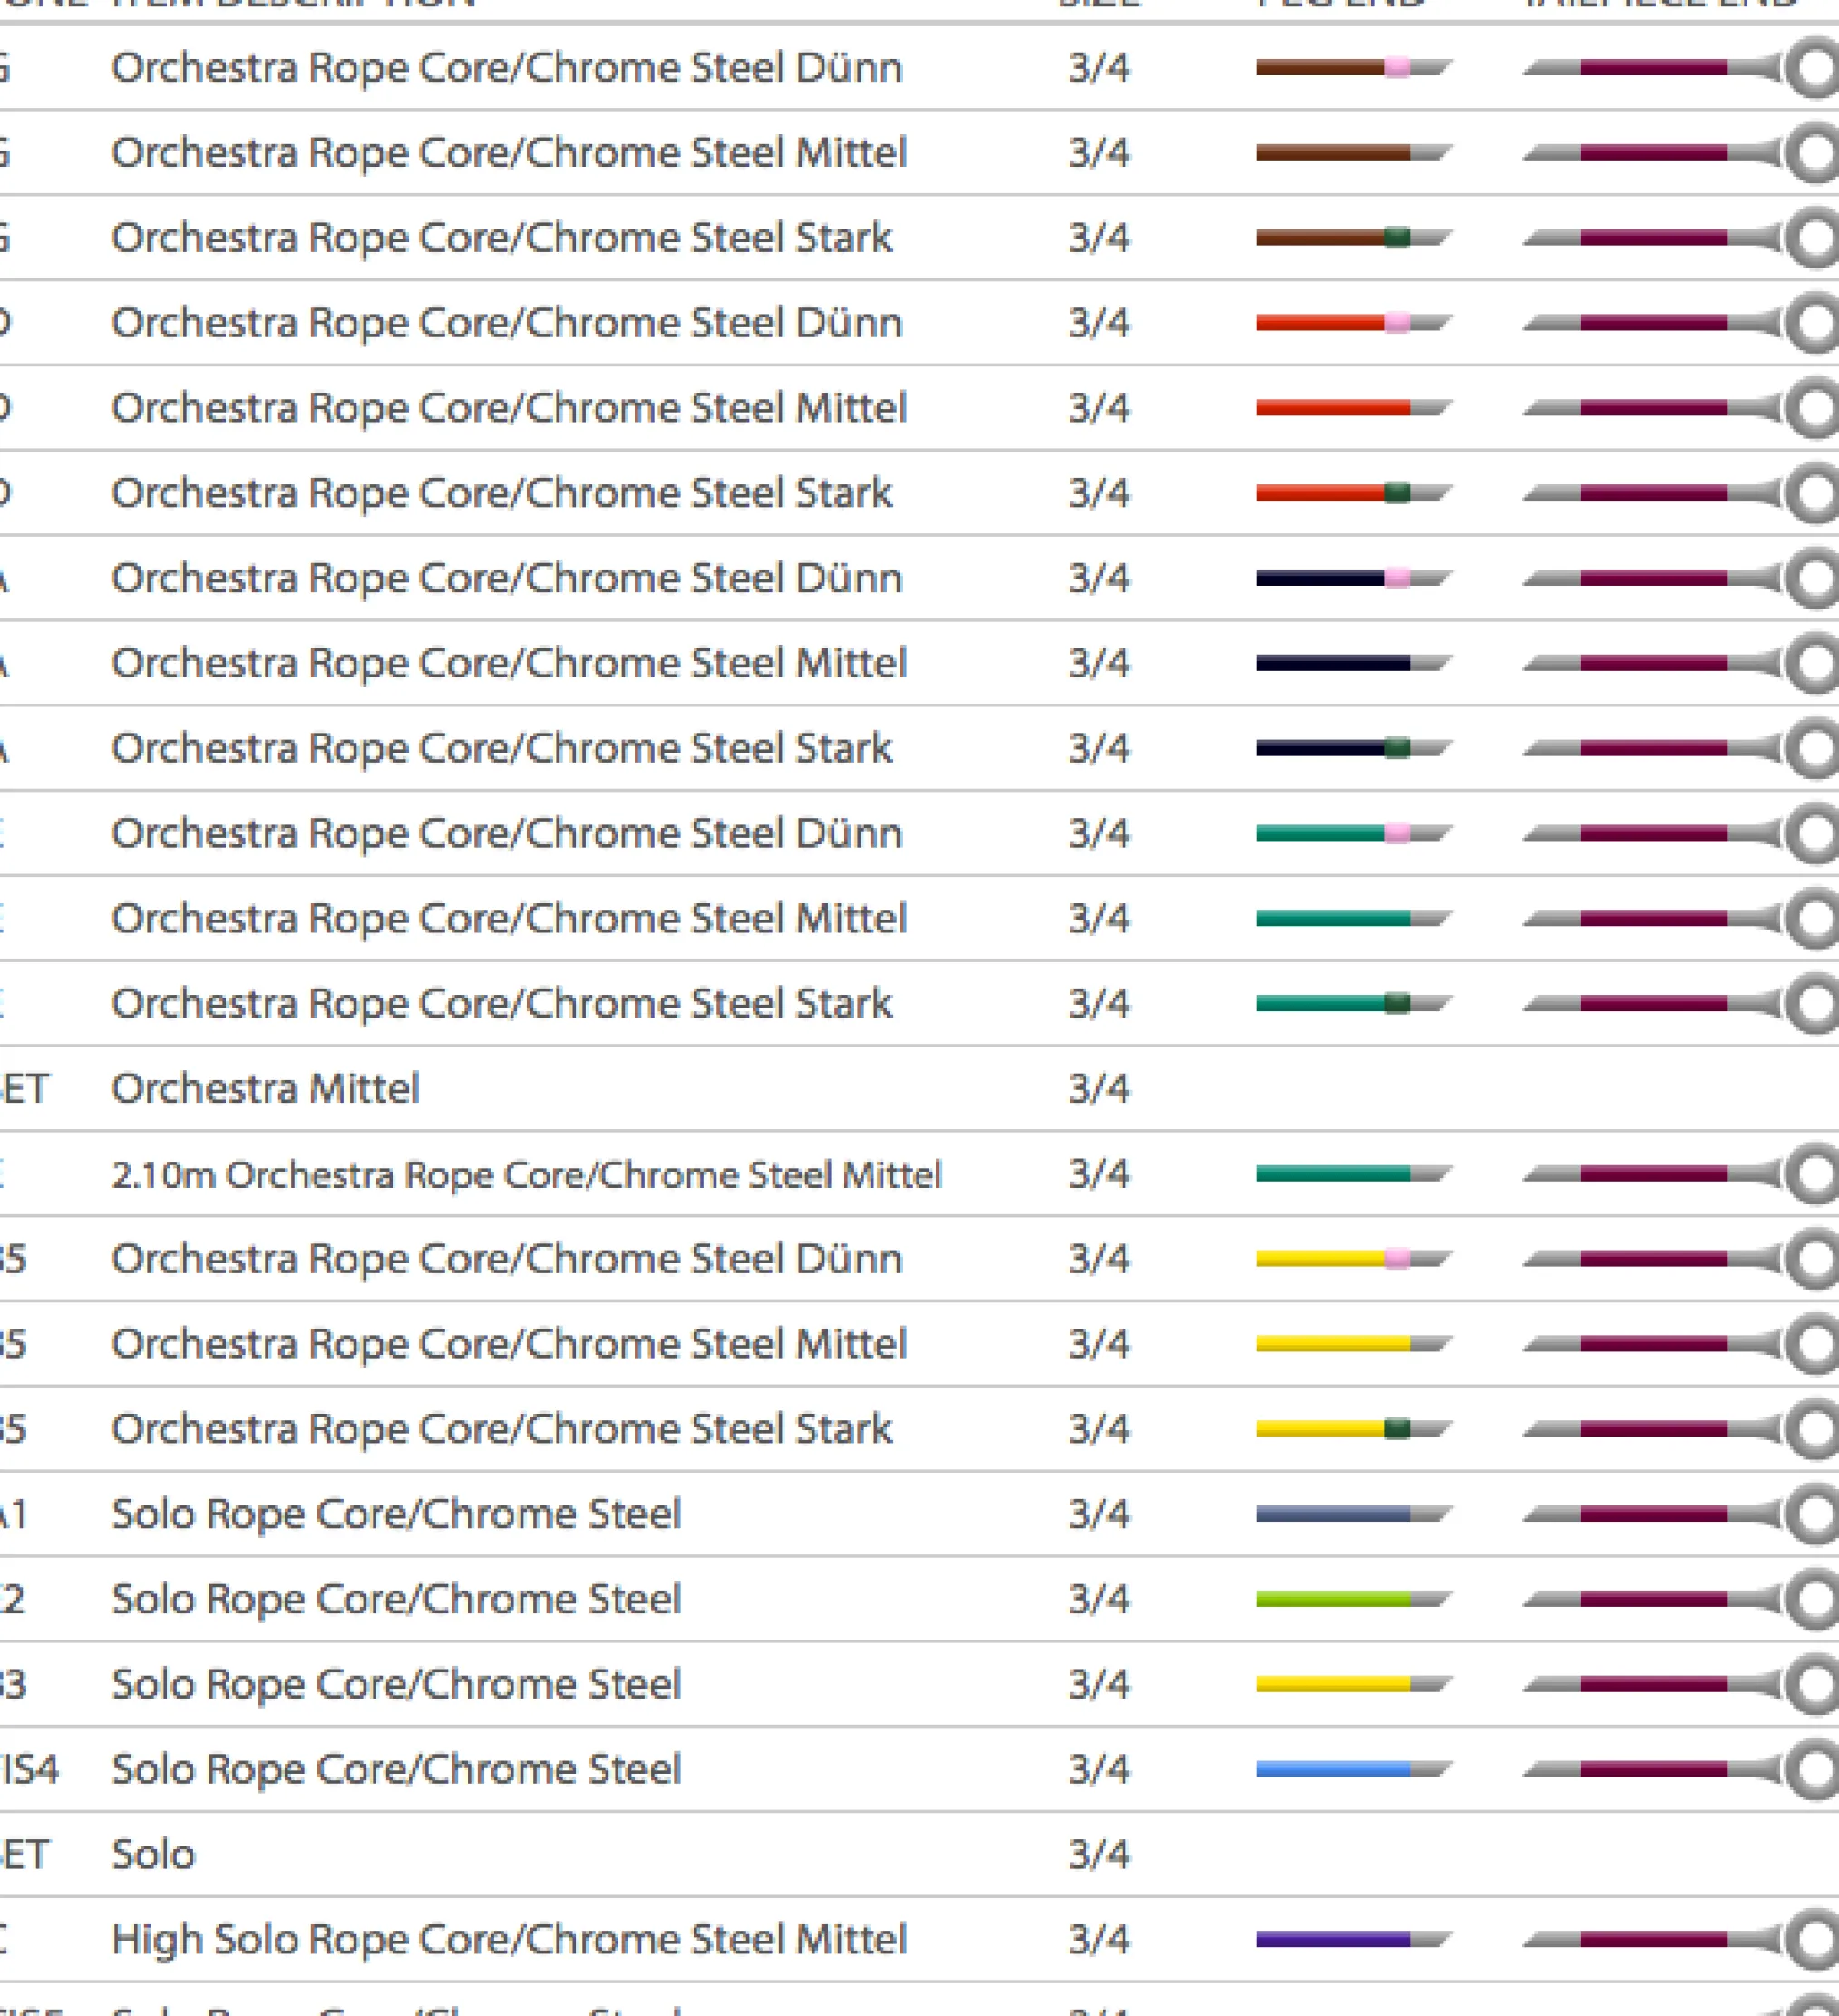The width and height of the screenshot is (1839, 2016).
Task: Click the purple peg end icon for High Solo
Action: pyautogui.click(x=1352, y=1939)
